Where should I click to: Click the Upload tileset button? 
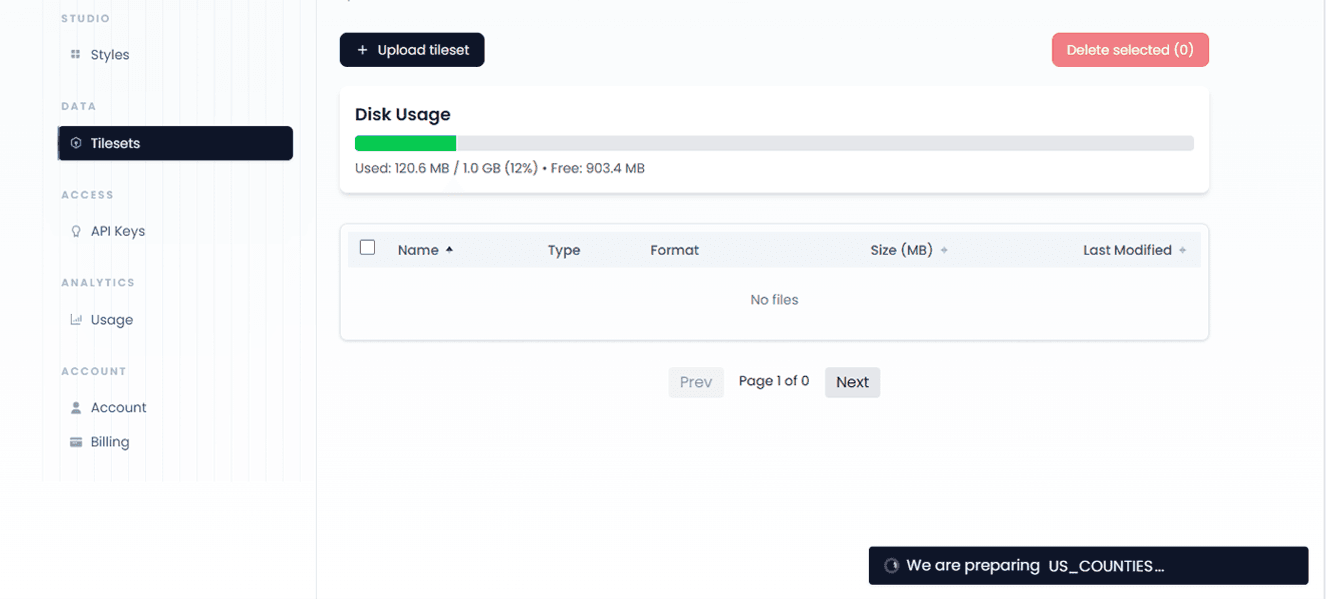pos(412,49)
